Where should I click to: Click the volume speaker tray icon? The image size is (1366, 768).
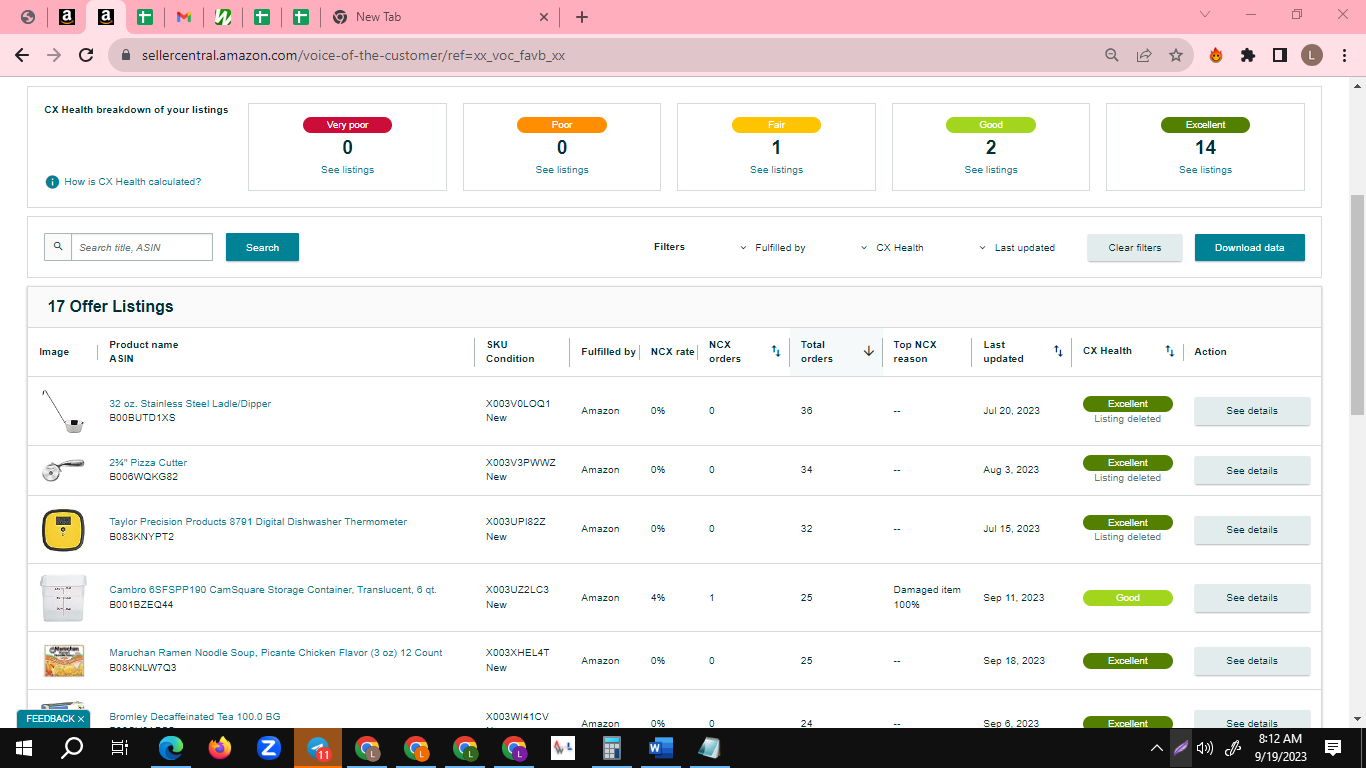1205,748
